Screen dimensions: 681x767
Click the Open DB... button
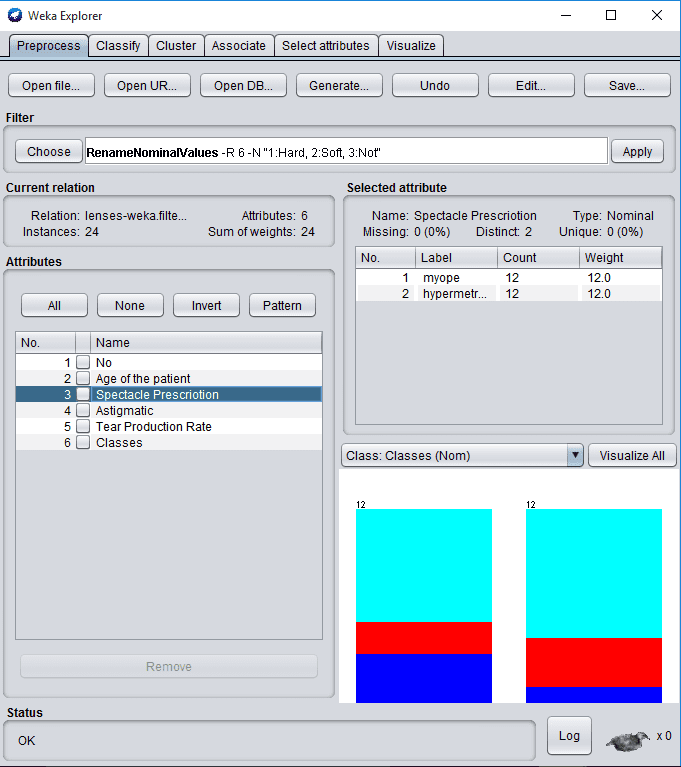click(243, 86)
